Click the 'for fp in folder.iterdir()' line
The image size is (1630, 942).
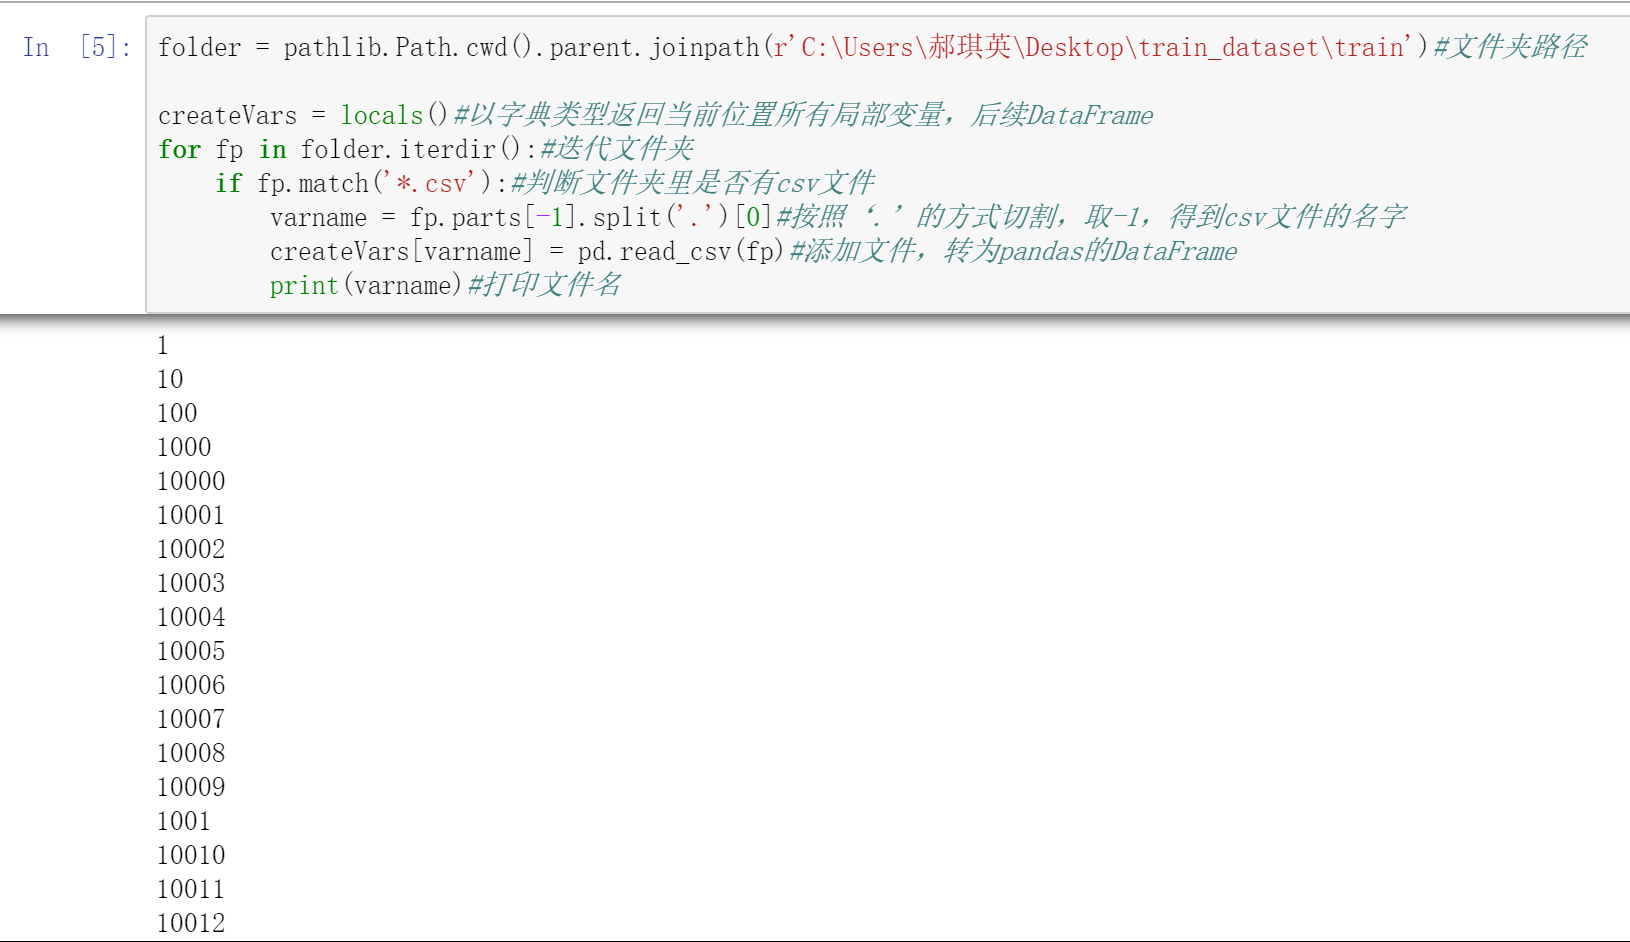point(425,149)
